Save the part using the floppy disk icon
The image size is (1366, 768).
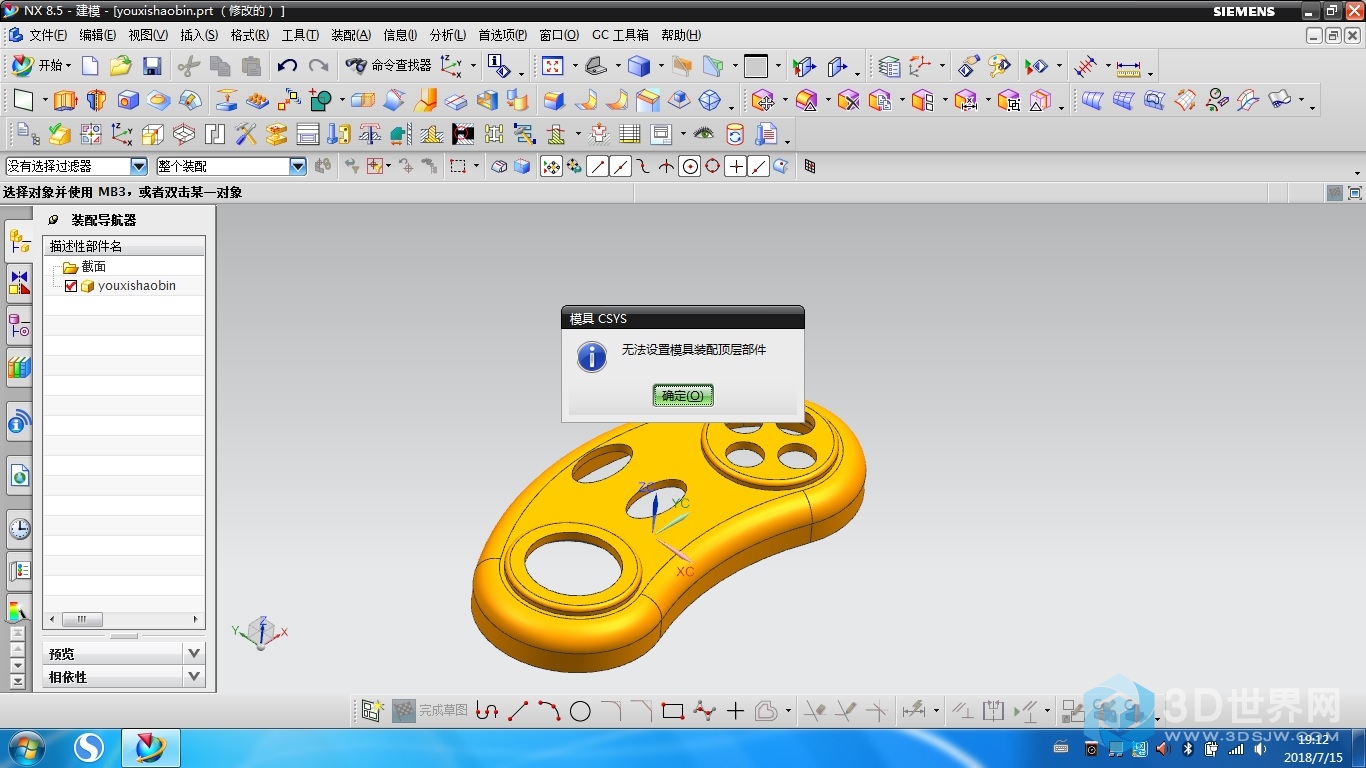pyautogui.click(x=152, y=66)
